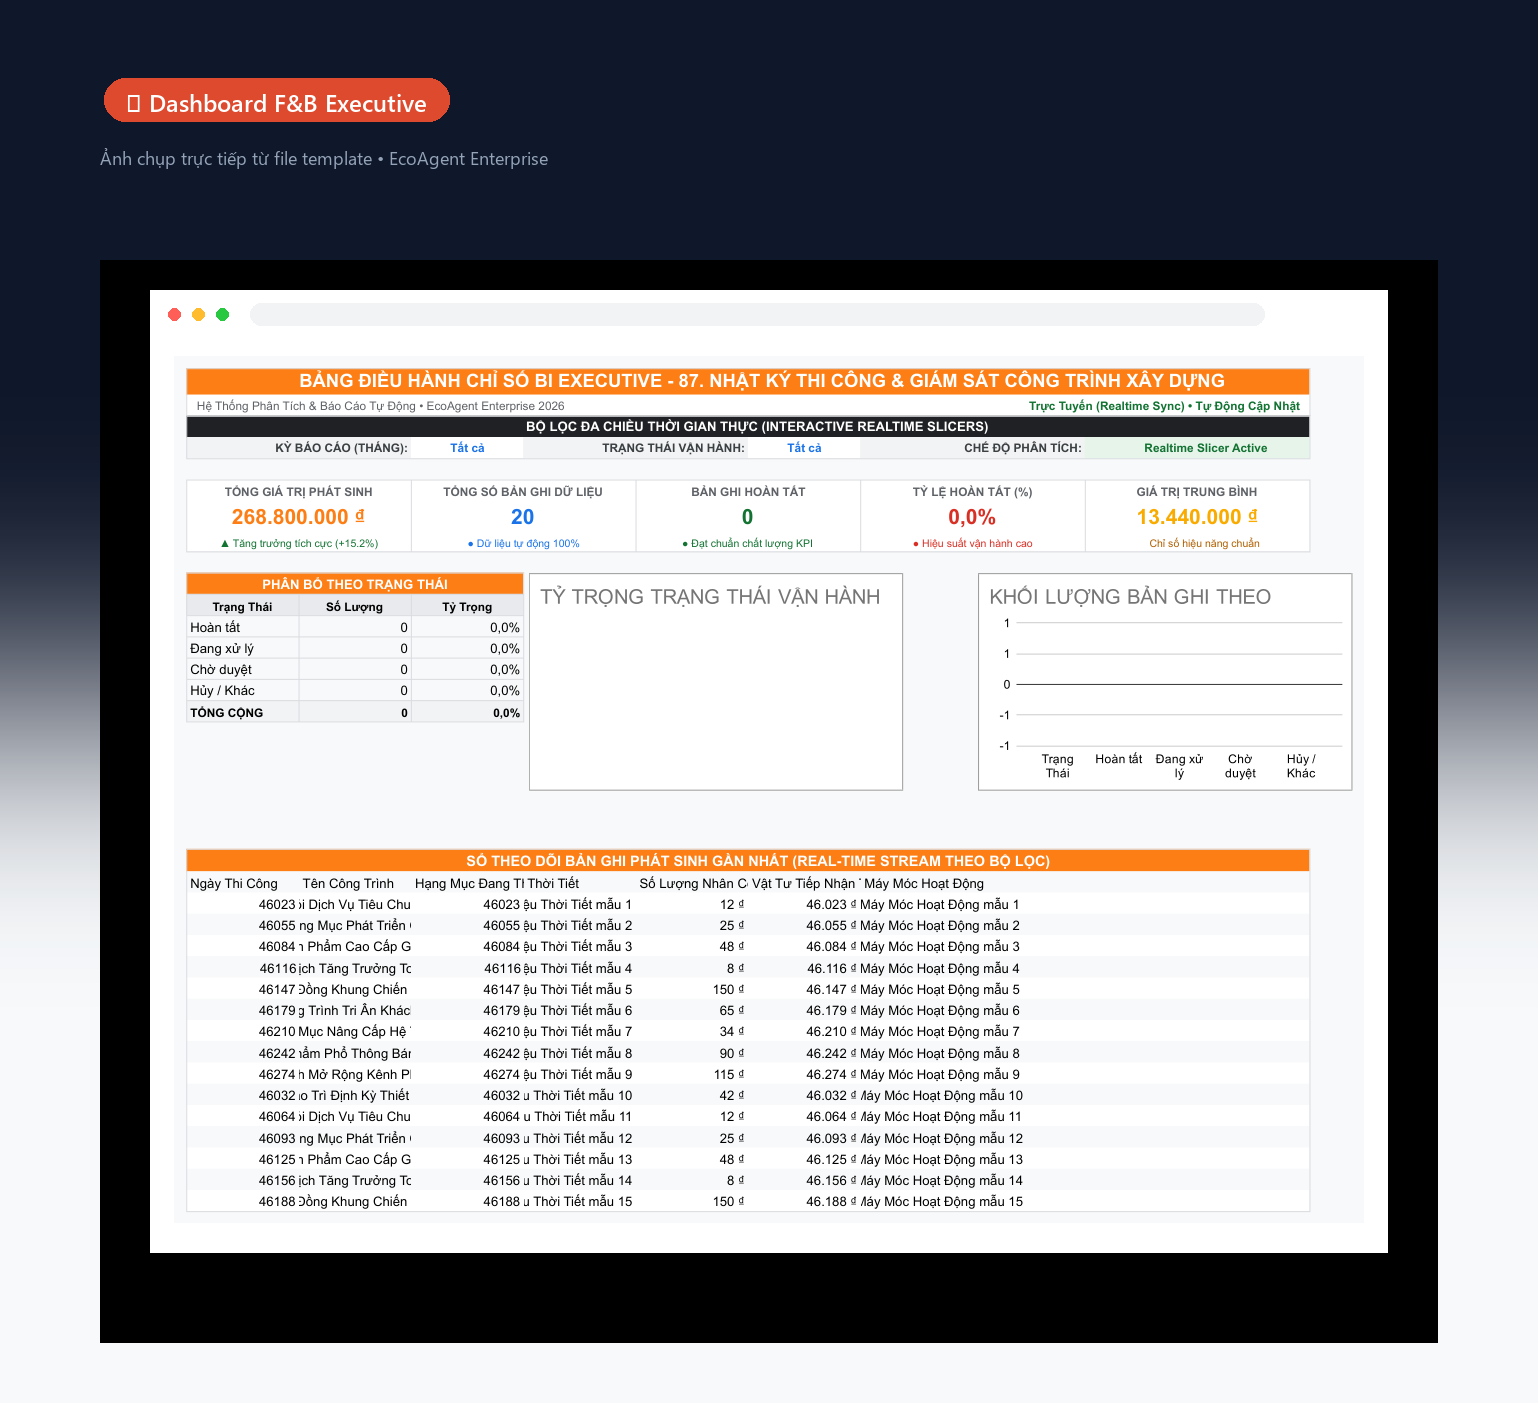The image size is (1538, 1403).
Task: Click the red close dot of mock browser
Action: click(x=175, y=314)
